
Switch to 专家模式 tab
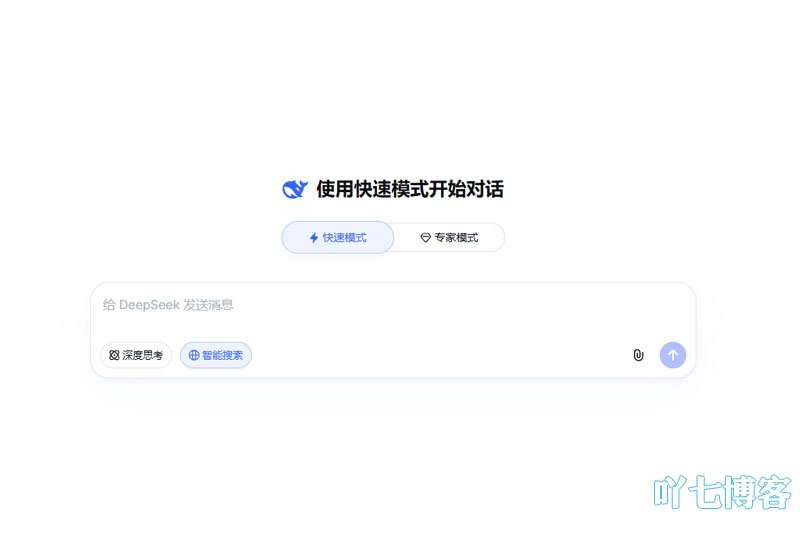(449, 238)
